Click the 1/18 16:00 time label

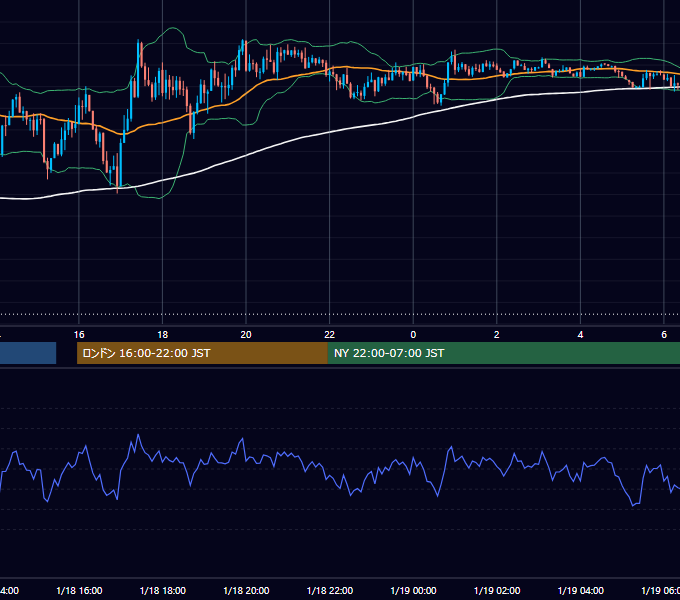[79, 590]
